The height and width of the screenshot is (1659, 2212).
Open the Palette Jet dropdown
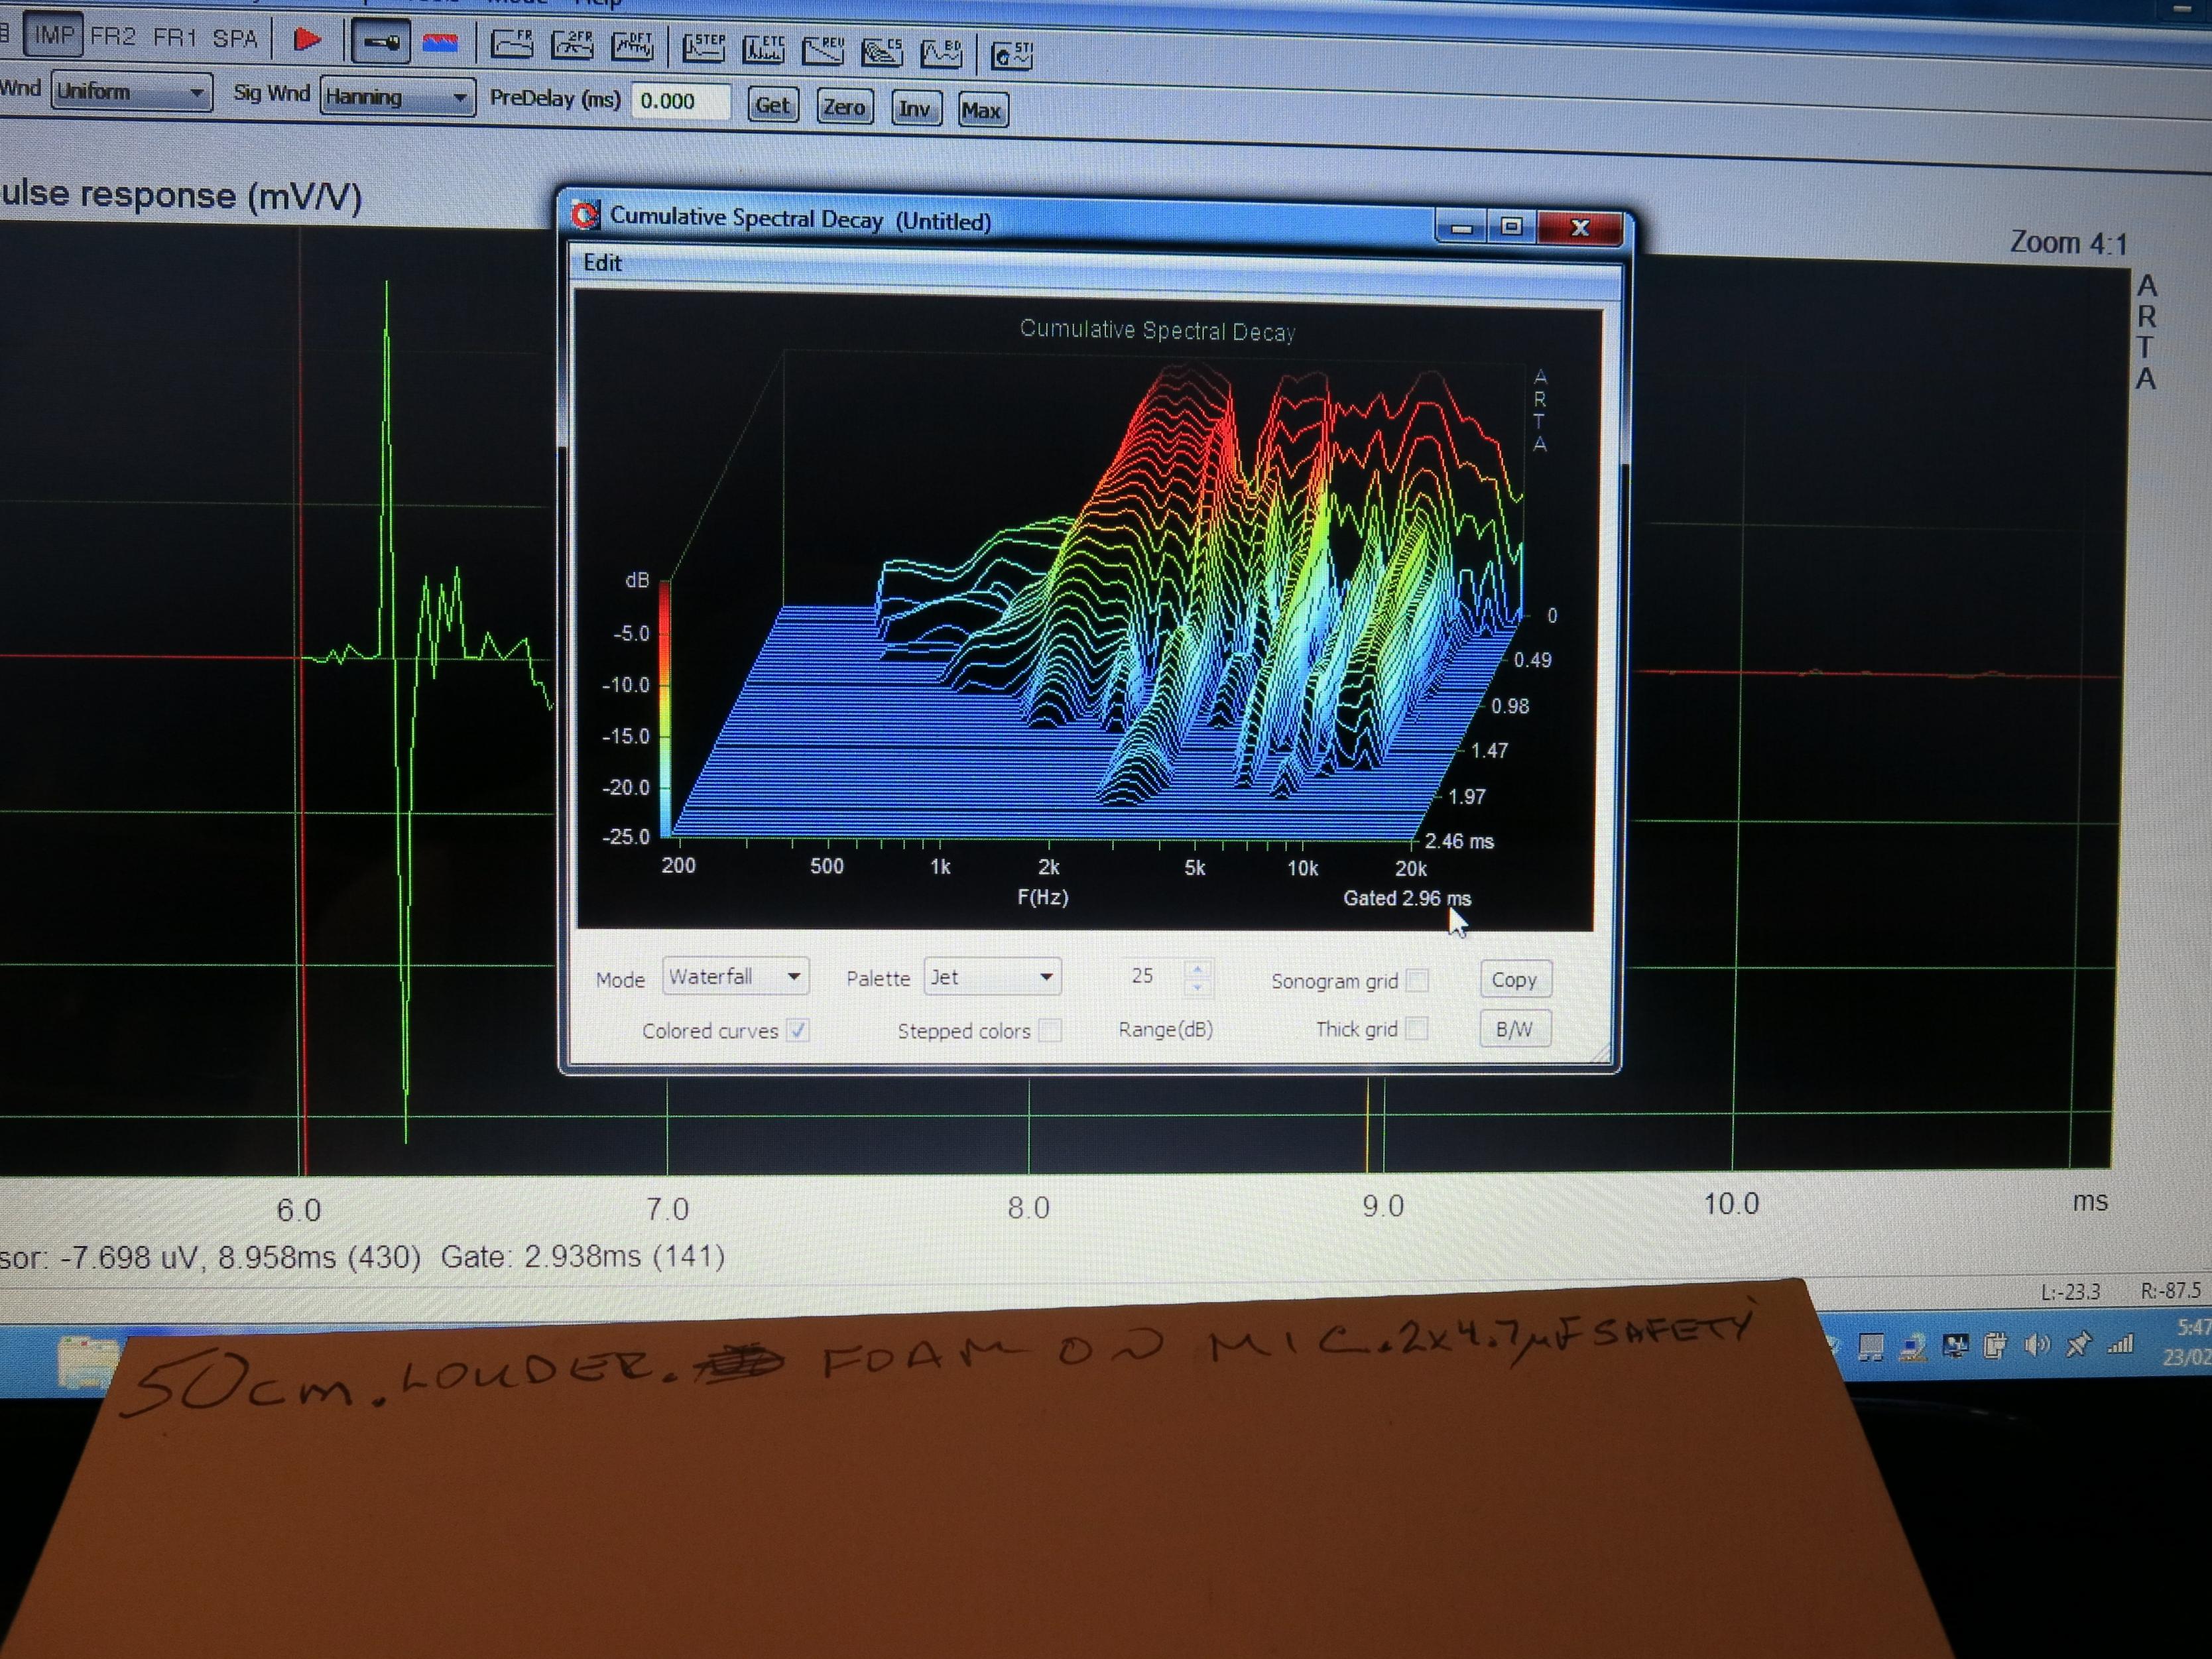click(991, 976)
